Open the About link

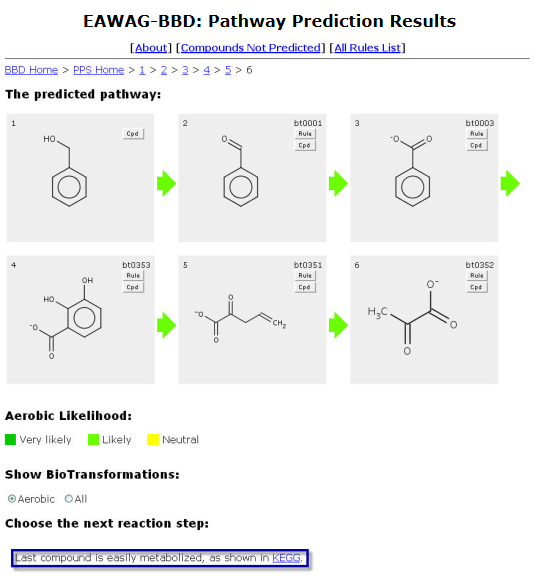(x=151, y=48)
